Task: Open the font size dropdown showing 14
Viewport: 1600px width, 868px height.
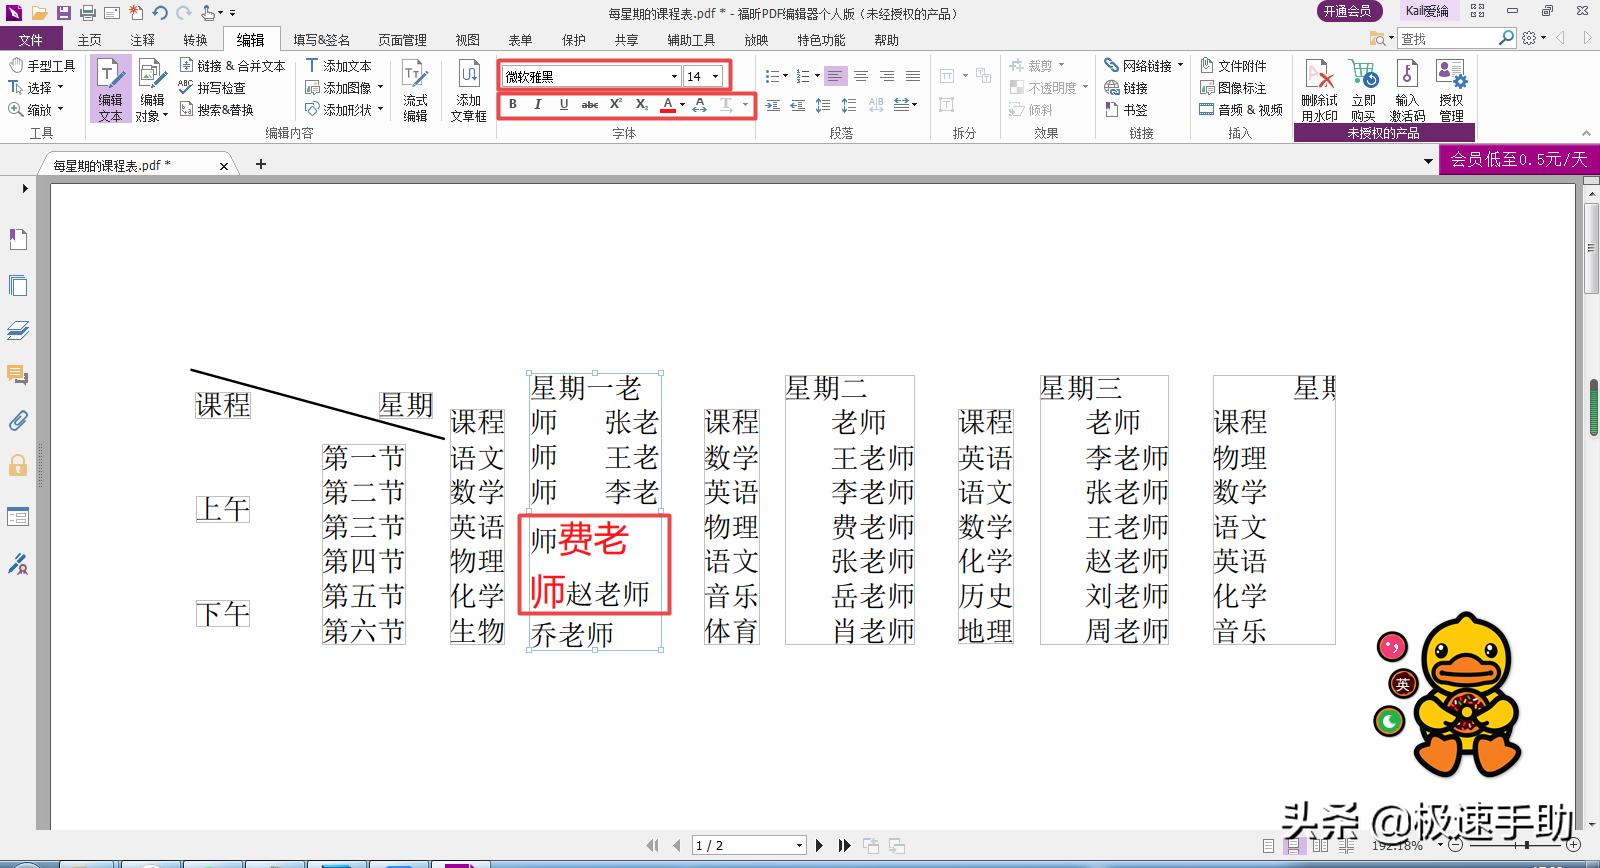Action: pos(715,76)
